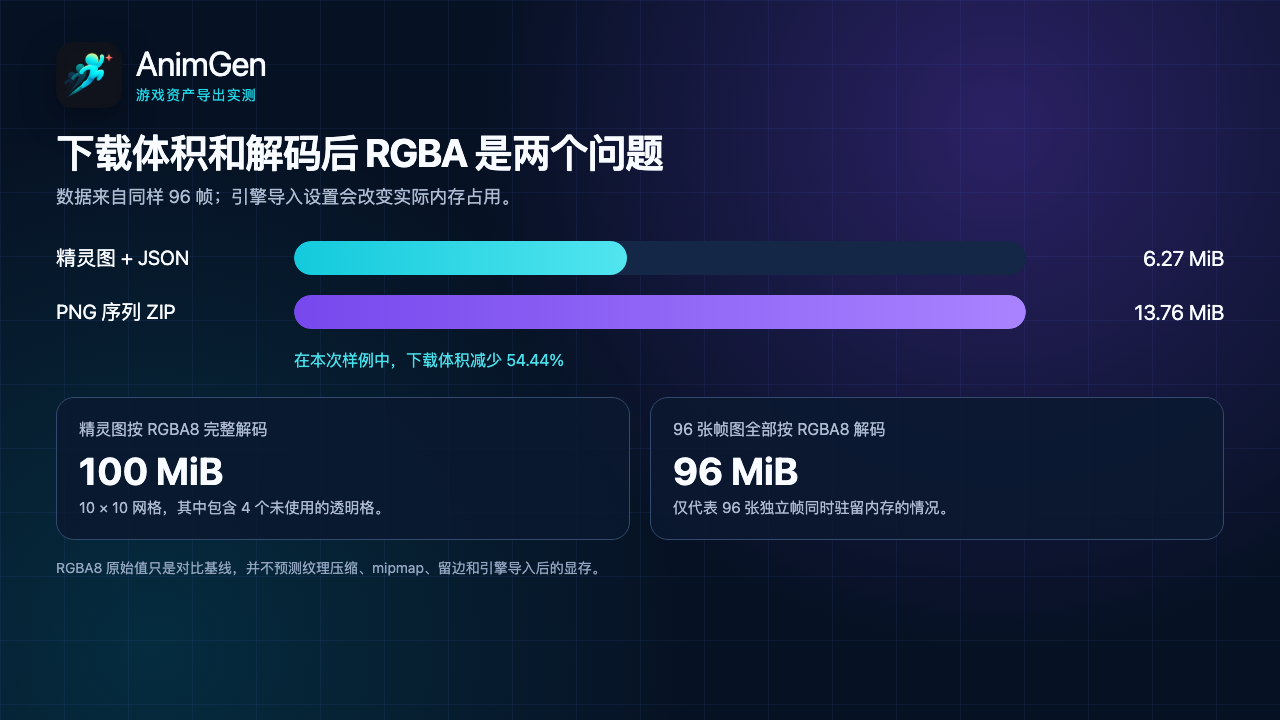Image resolution: width=1280 pixels, height=720 pixels.
Task: Click the RGBA8 原始值 footnote disclaimer
Action: pos(329,569)
